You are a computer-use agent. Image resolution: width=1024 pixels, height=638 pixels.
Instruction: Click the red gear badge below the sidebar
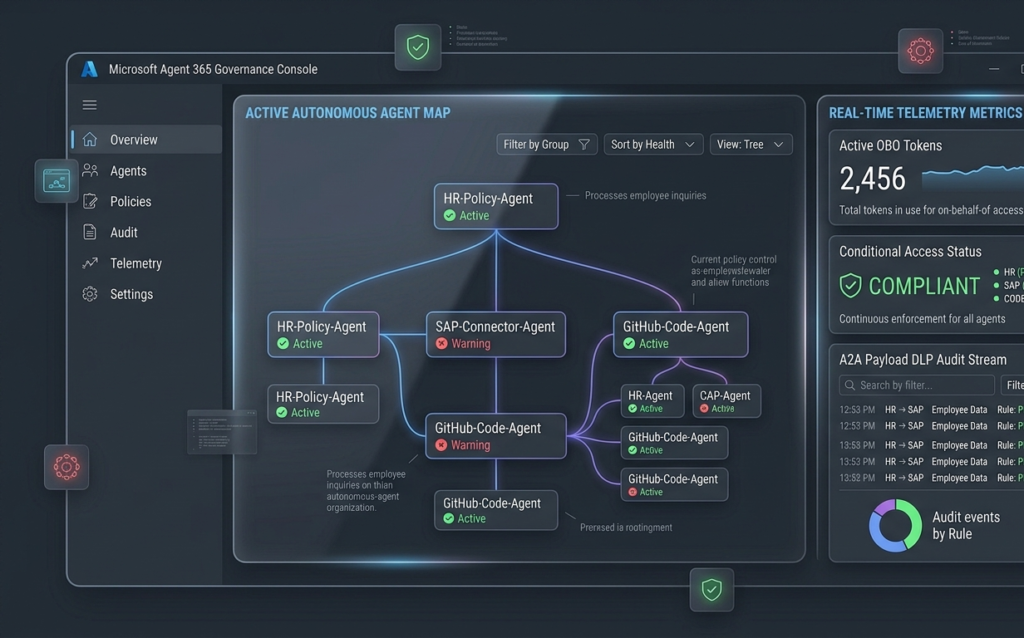pos(67,467)
